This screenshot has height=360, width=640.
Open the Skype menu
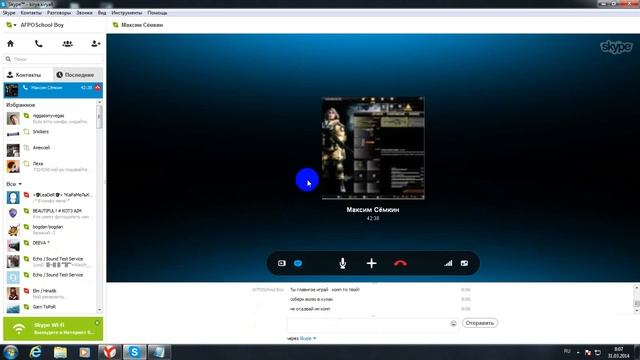click(x=9, y=13)
